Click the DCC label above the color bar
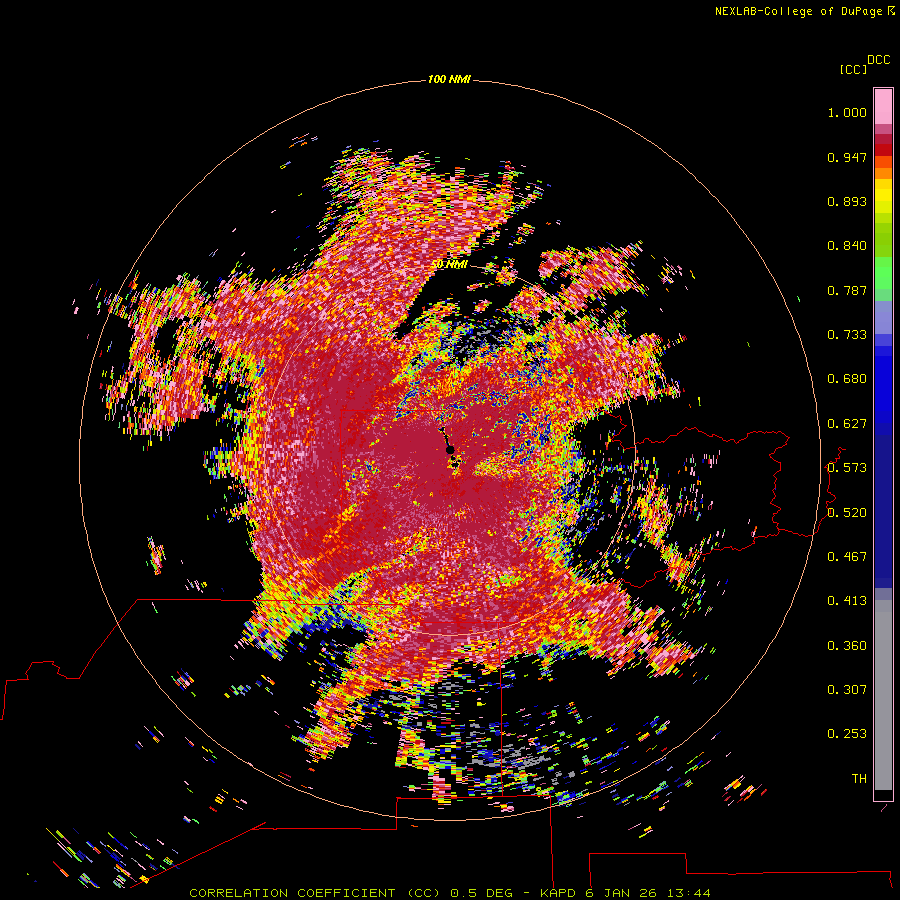The width and height of the screenshot is (900, 900). click(879, 60)
